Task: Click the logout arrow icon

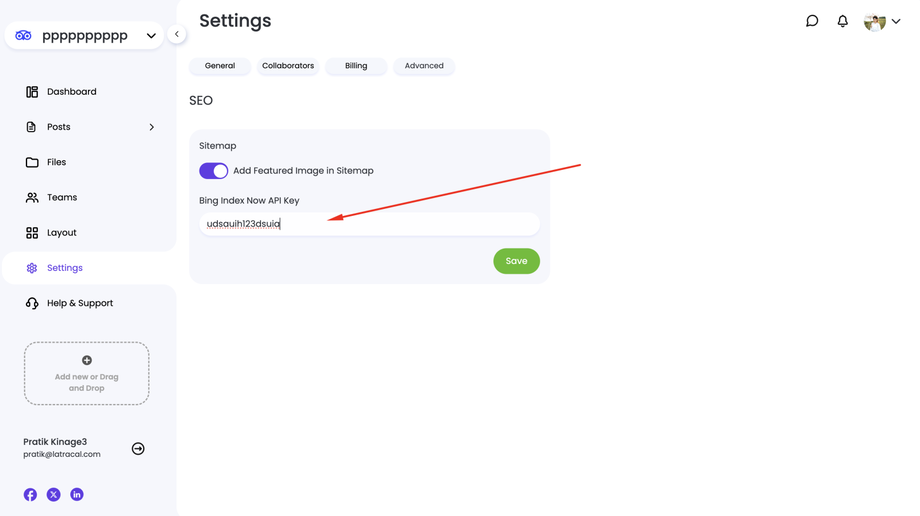Action: 138,449
